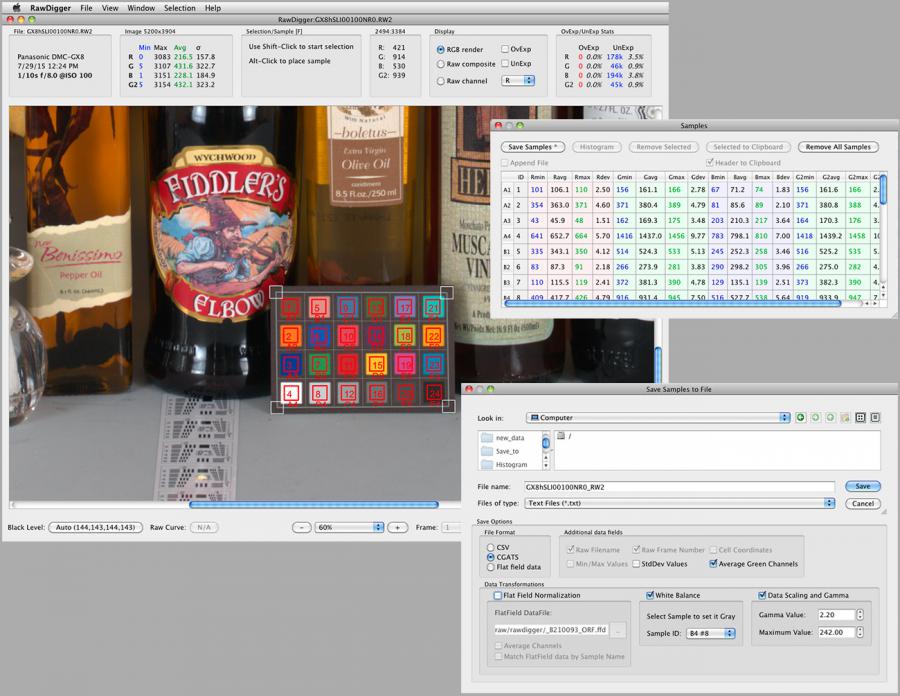Image resolution: width=900 pixels, height=696 pixels.
Task: Select Raw composite display mode
Action: 441,64
